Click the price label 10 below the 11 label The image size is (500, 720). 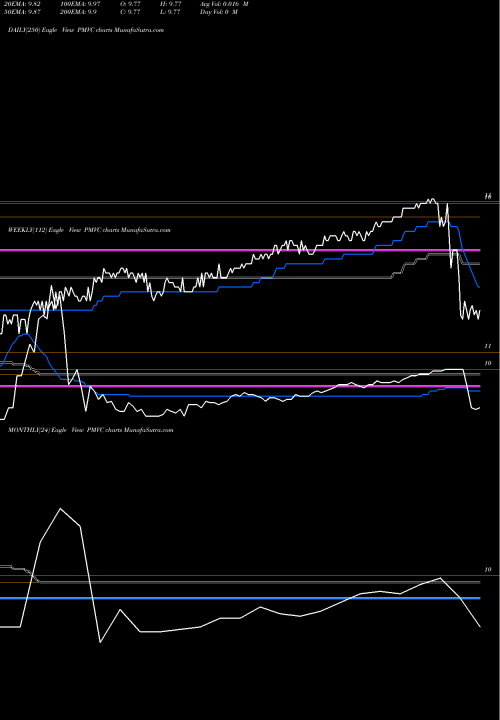tap(488, 363)
